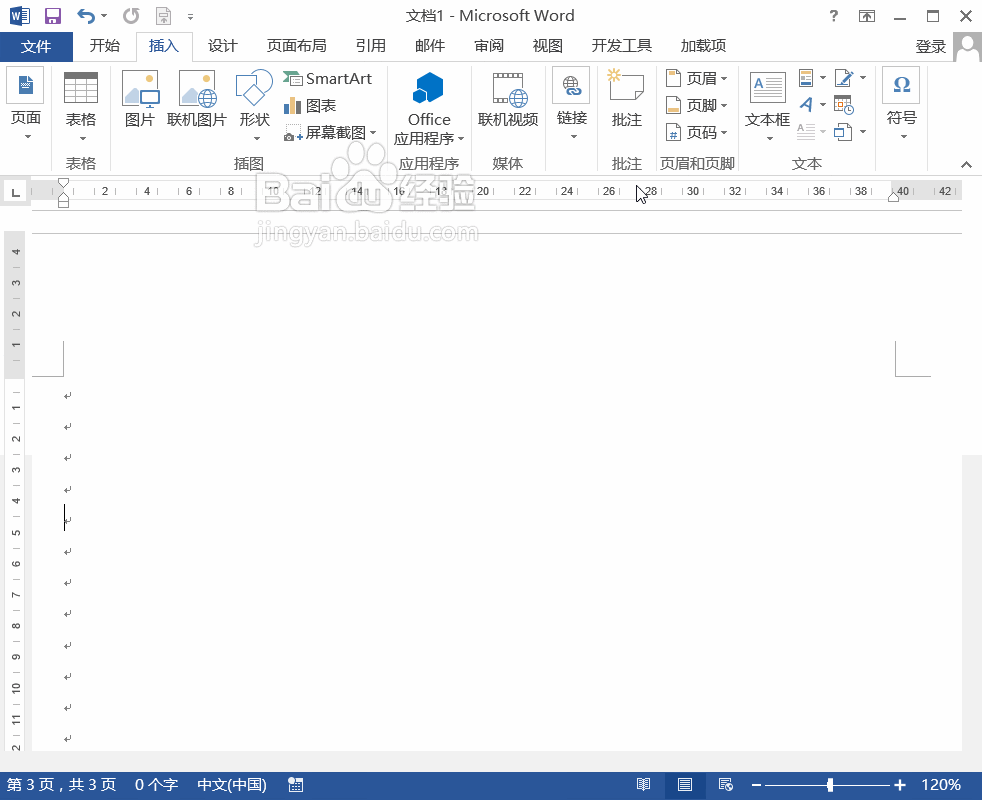Switch to Read Mode view
Viewport: 982px width, 800px height.
tap(643, 784)
